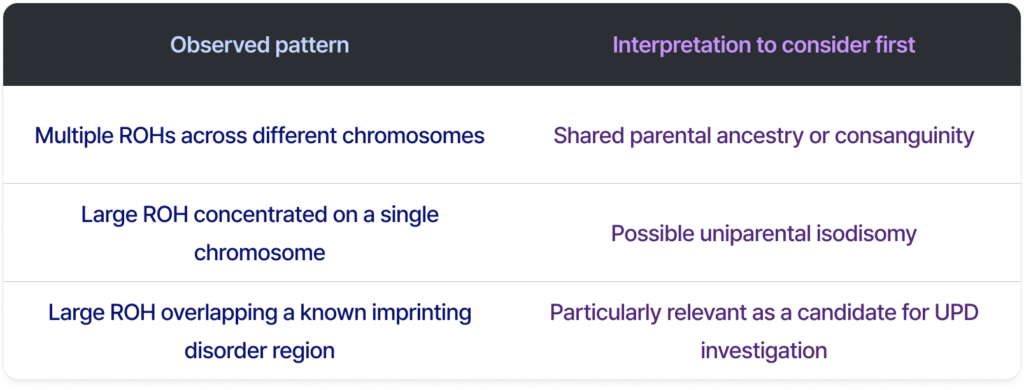This screenshot has height=390, width=1024.
Task: Select the 'Possible uniparental isodisomy' cell
Action: click(x=763, y=234)
